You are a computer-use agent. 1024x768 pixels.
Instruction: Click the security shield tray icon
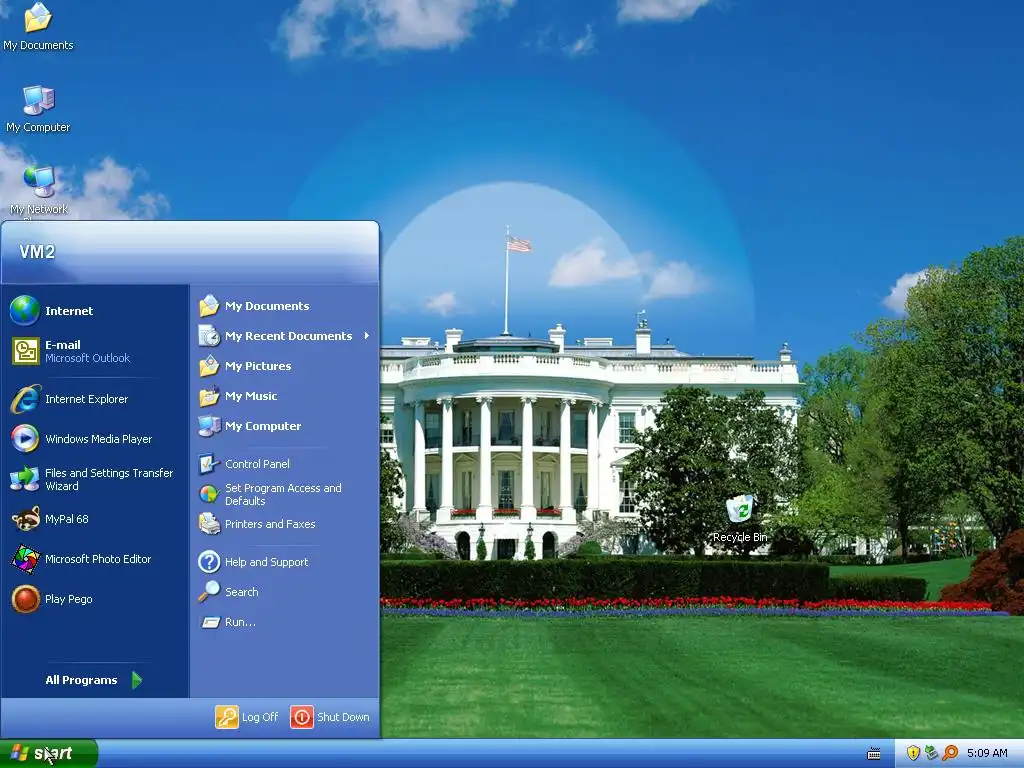pos(914,753)
